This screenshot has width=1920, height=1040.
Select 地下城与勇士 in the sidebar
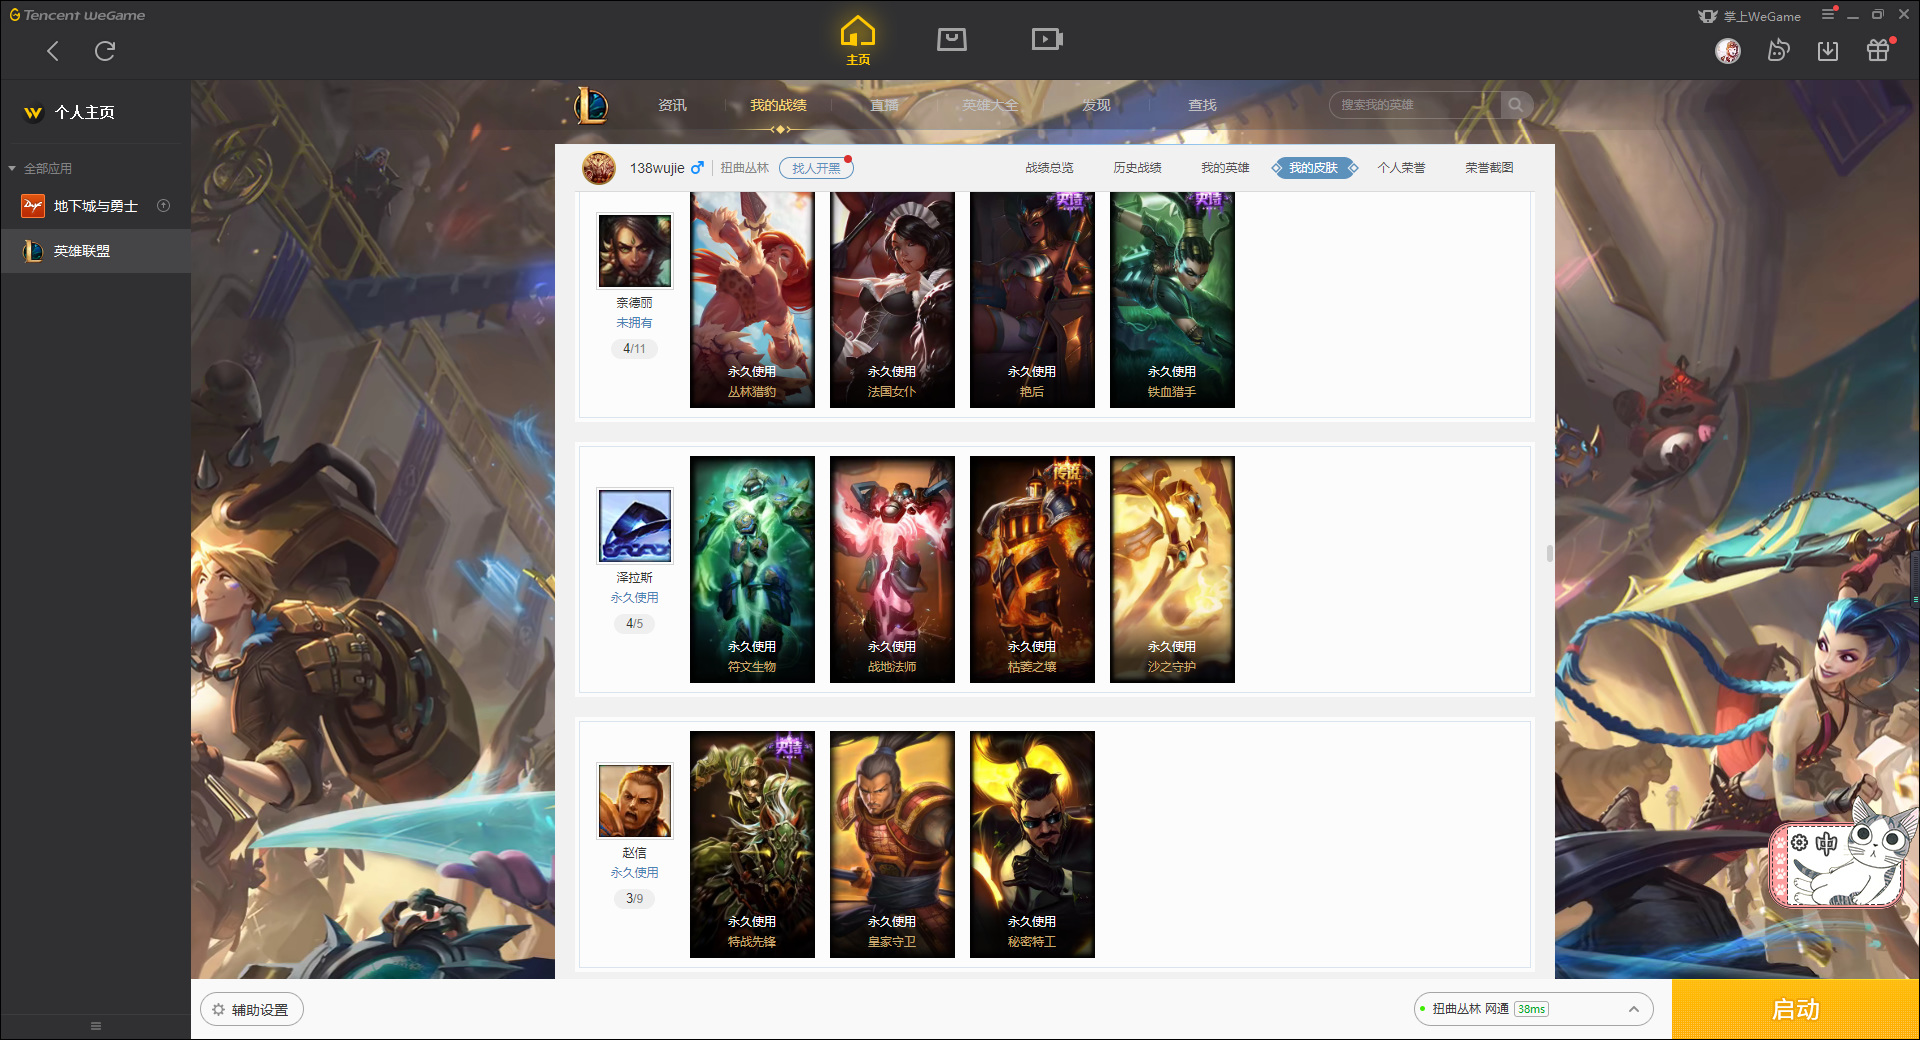tap(95, 206)
